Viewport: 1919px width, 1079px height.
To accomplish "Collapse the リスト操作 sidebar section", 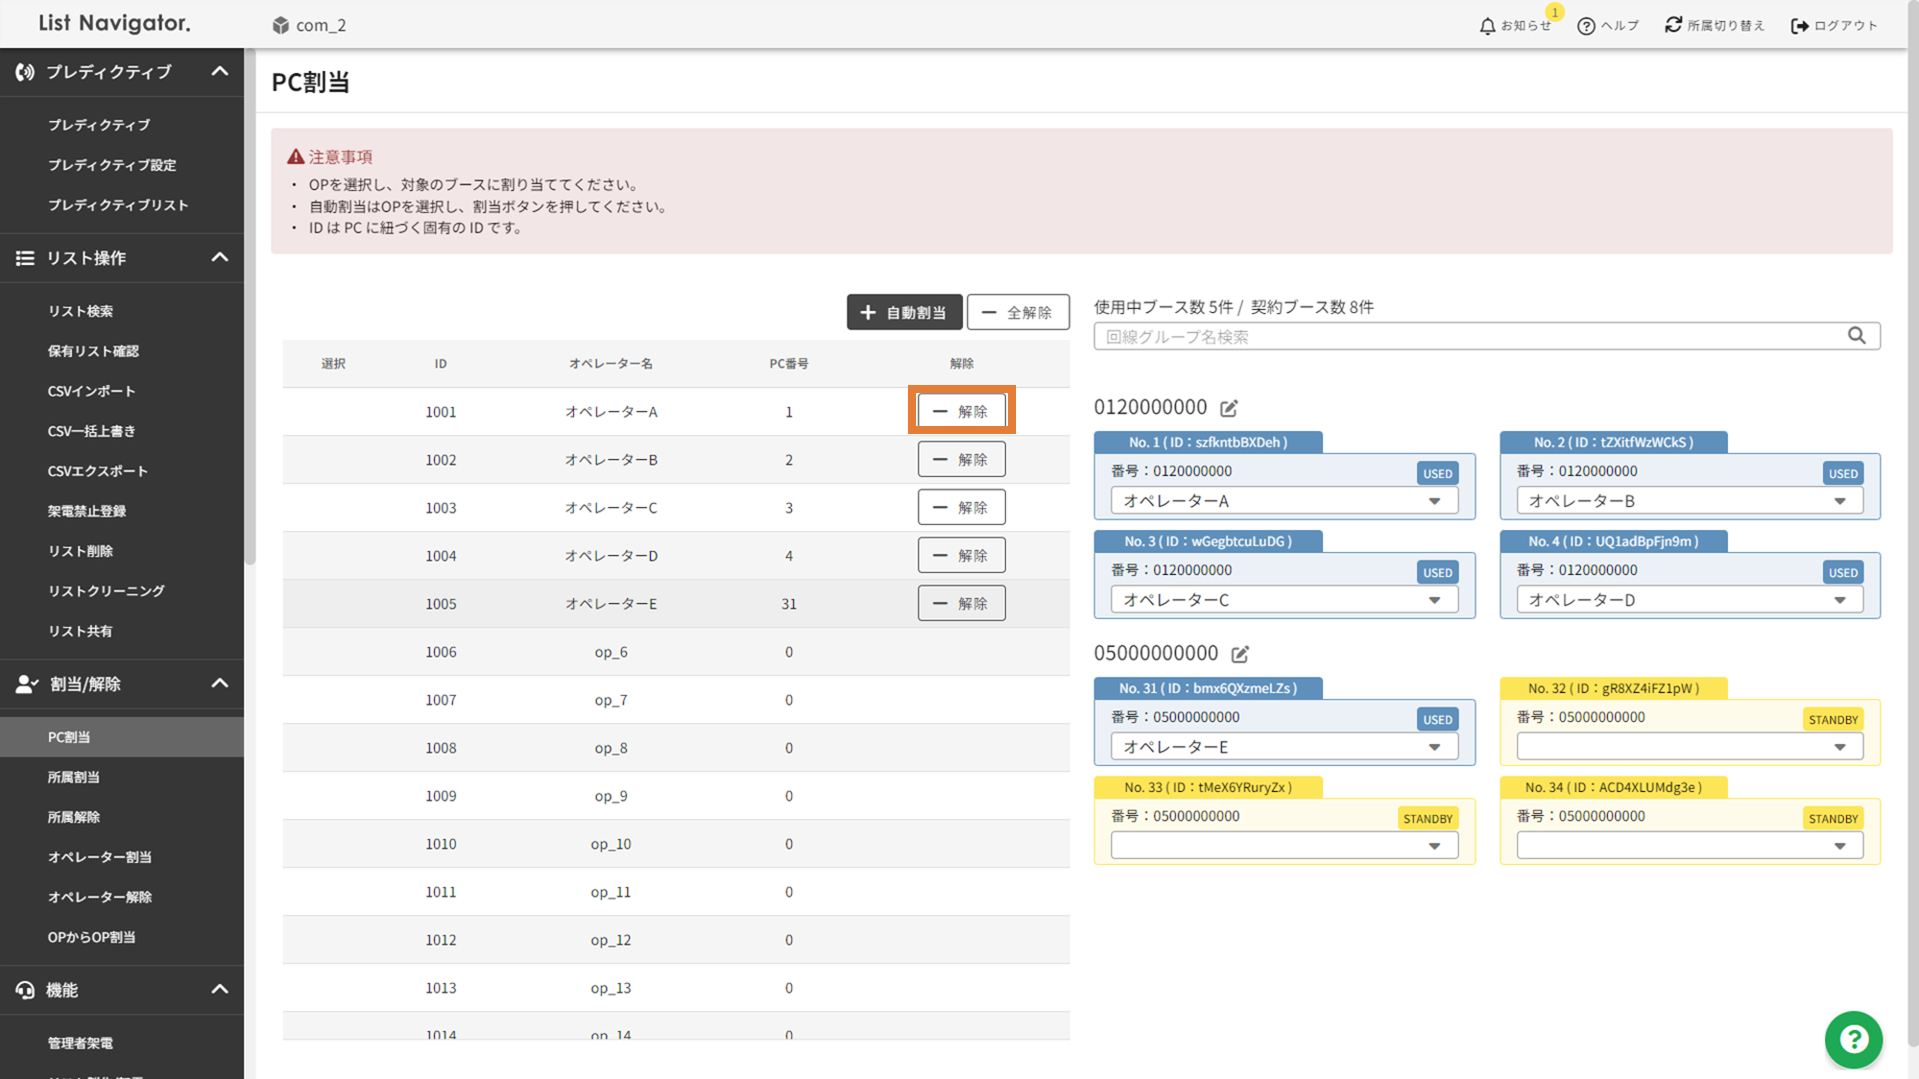I will click(220, 258).
